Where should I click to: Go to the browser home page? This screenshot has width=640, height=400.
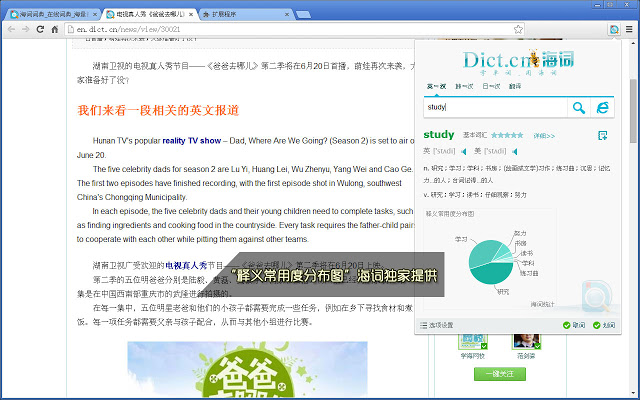(55, 29)
